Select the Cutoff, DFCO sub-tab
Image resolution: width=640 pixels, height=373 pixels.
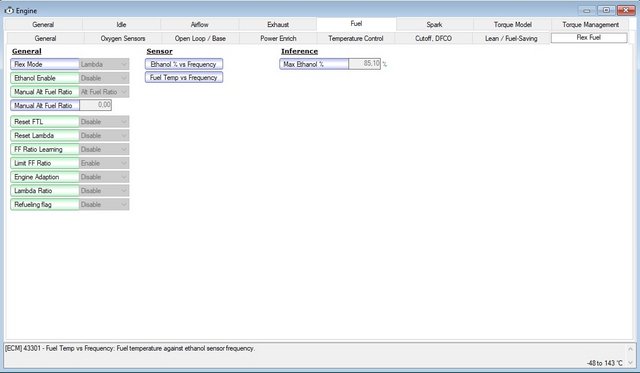[433, 38]
